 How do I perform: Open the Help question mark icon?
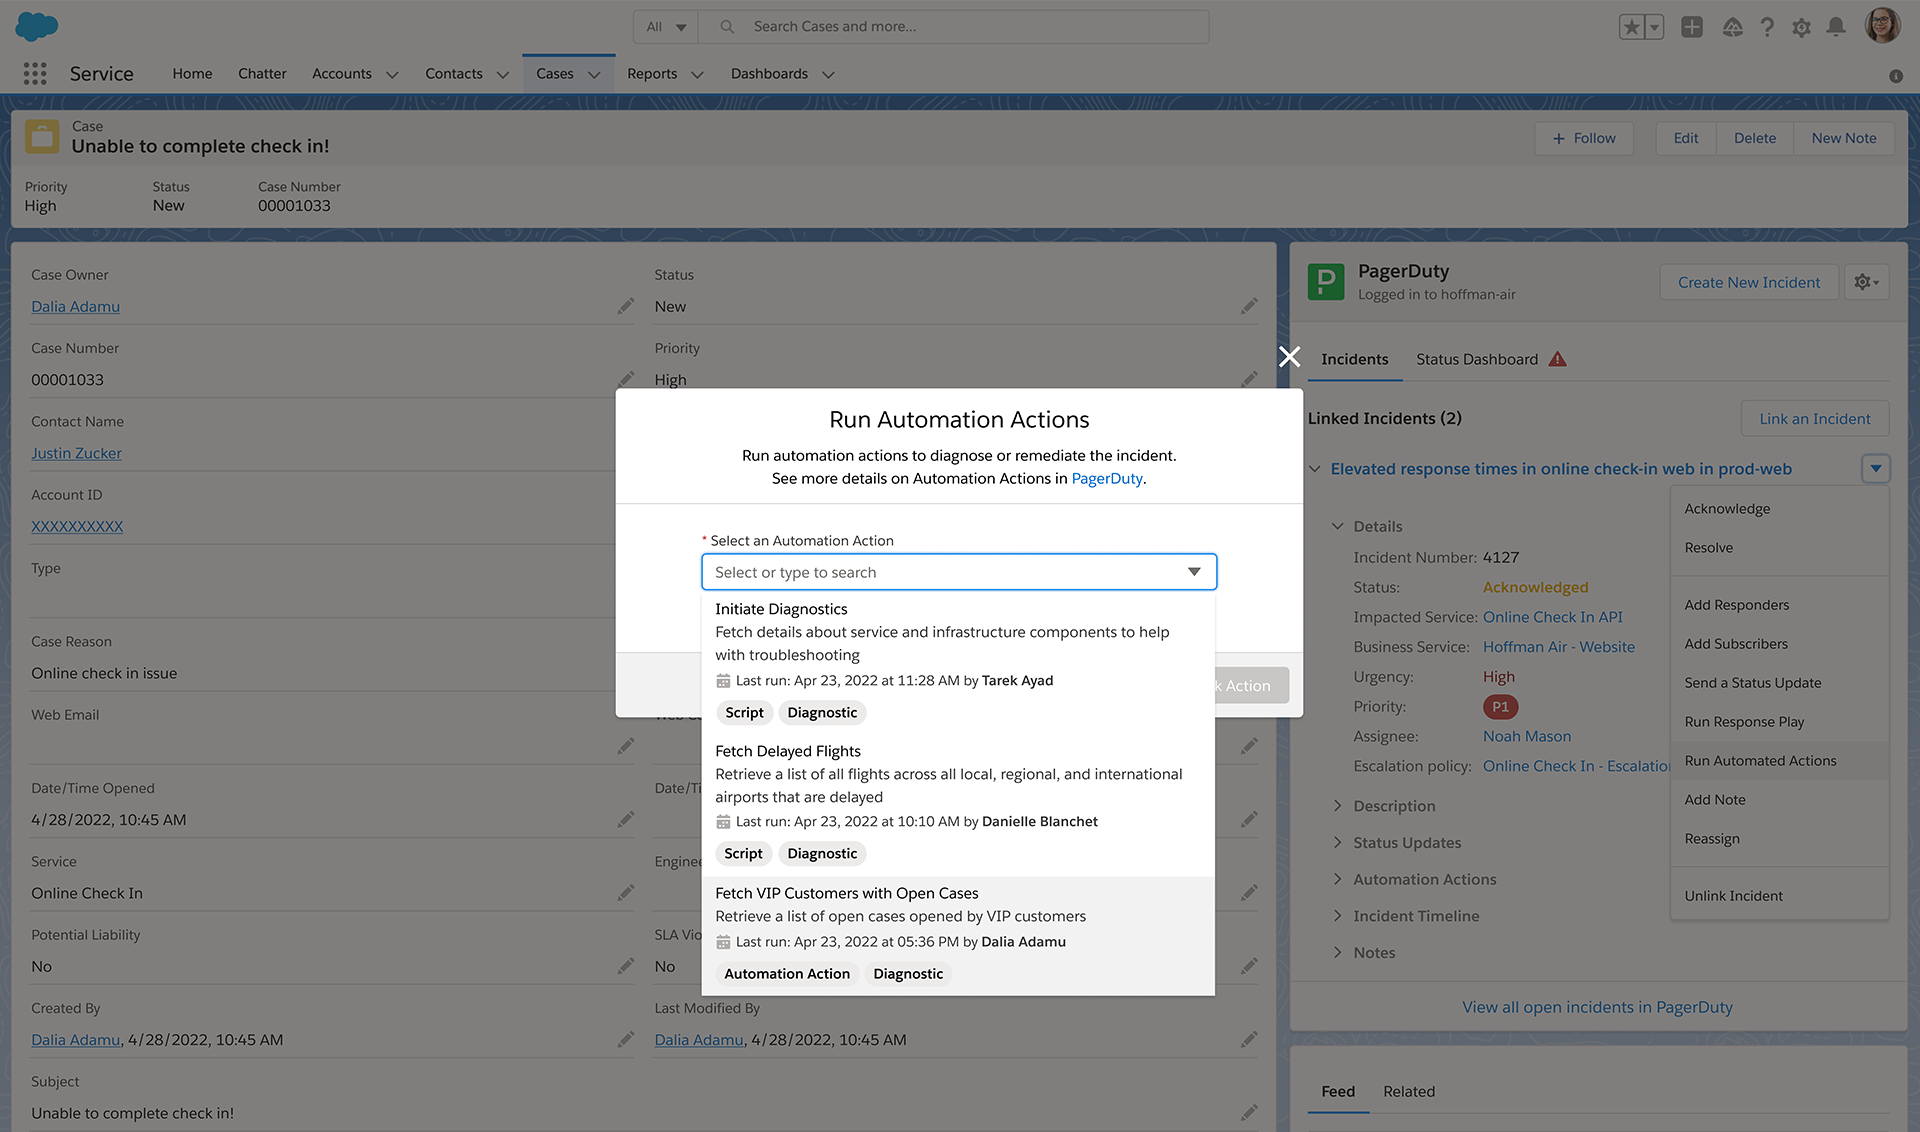click(1767, 27)
